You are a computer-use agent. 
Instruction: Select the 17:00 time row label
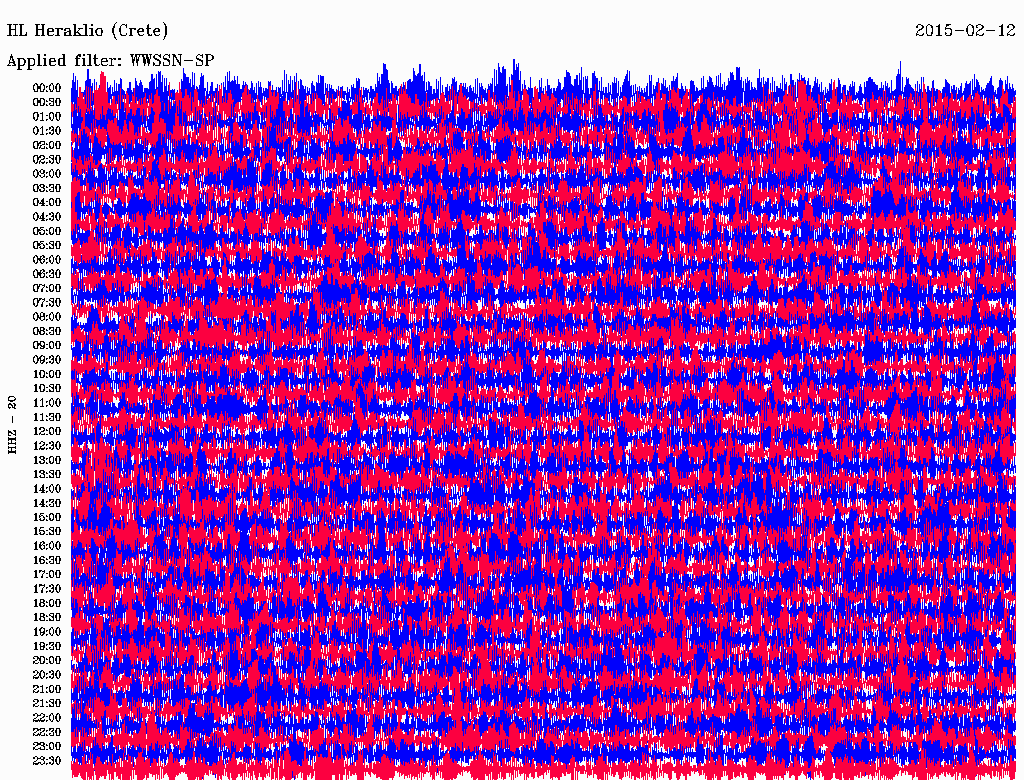point(47,575)
